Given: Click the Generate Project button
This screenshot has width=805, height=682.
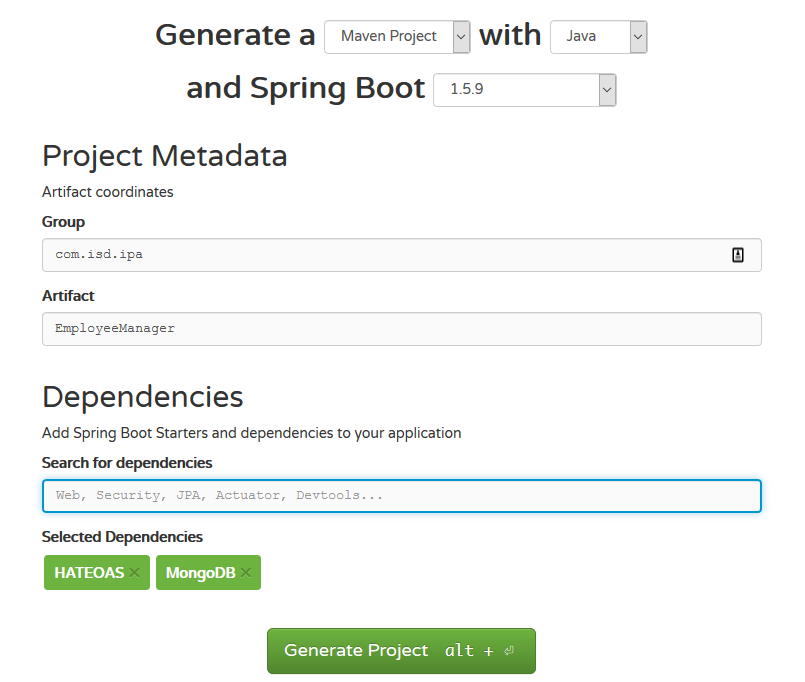Looking at the screenshot, I should point(401,651).
